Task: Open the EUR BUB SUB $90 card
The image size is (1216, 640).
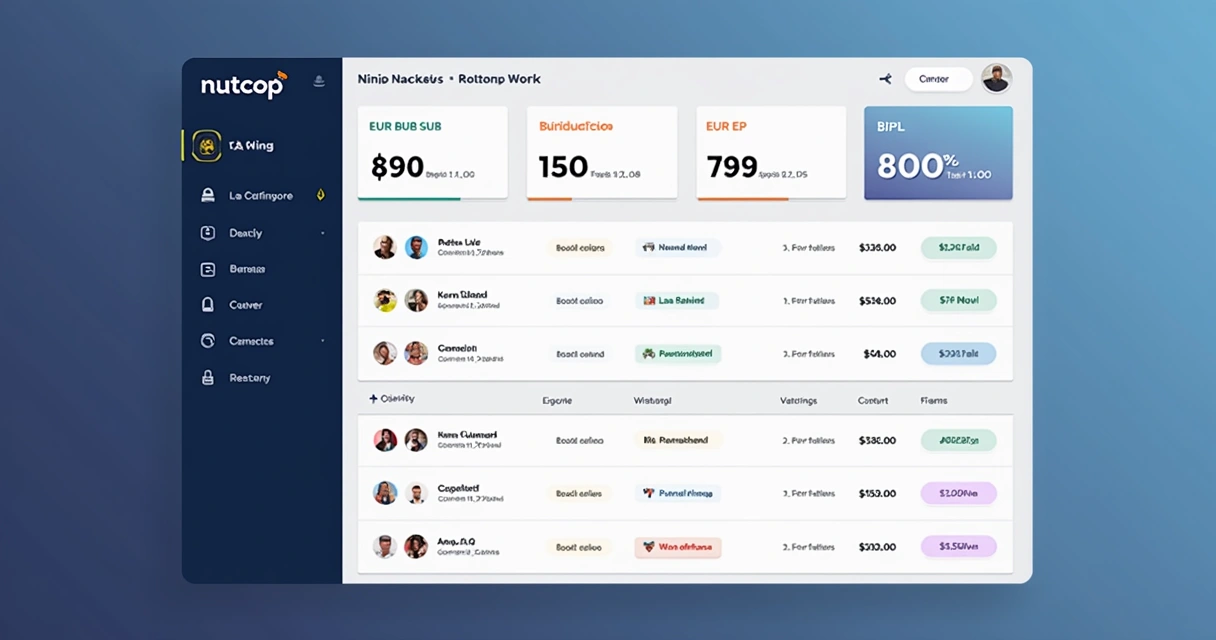Action: (432, 153)
